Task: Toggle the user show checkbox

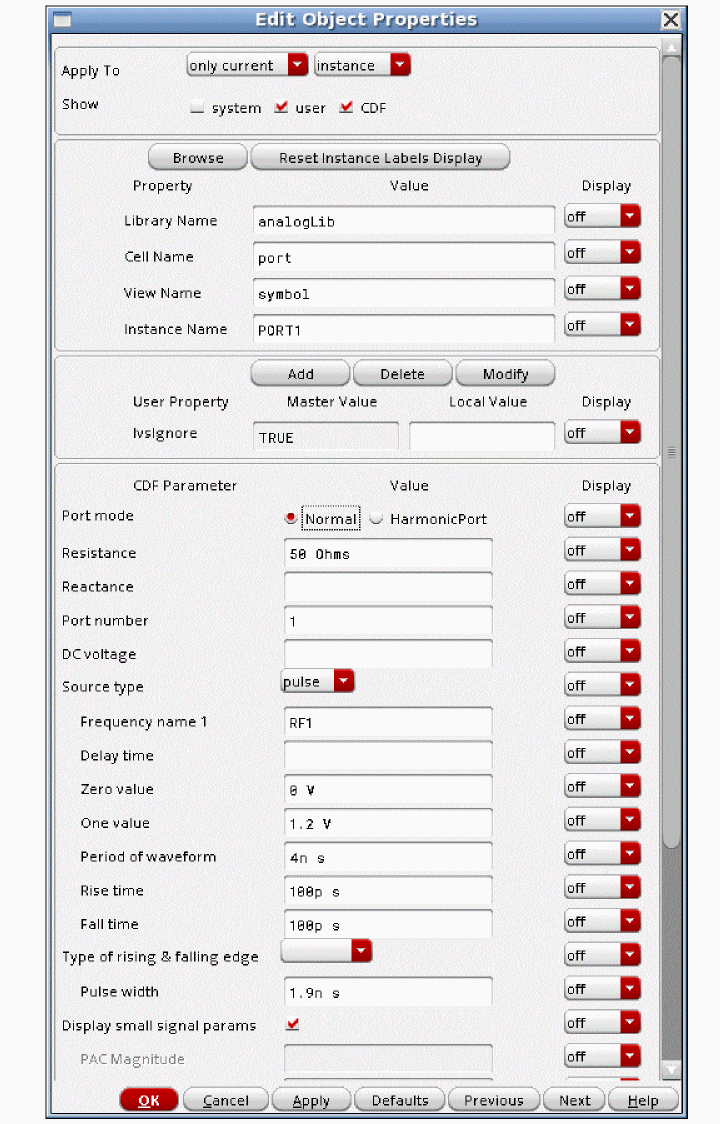Action: pyautogui.click(x=281, y=108)
